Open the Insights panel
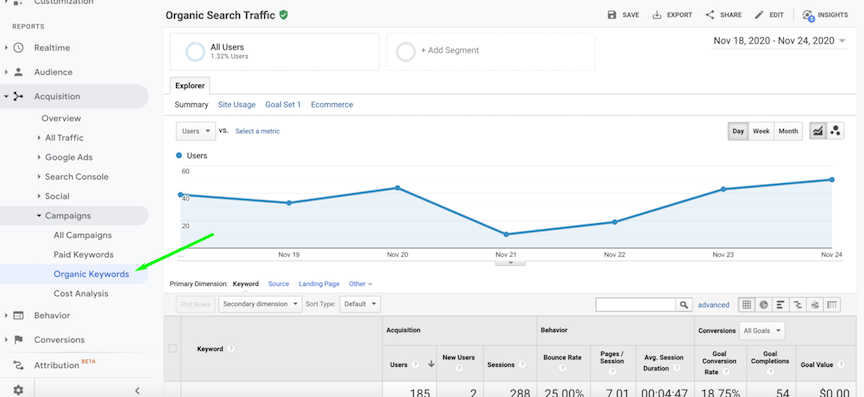This screenshot has width=864, height=397. (825, 15)
